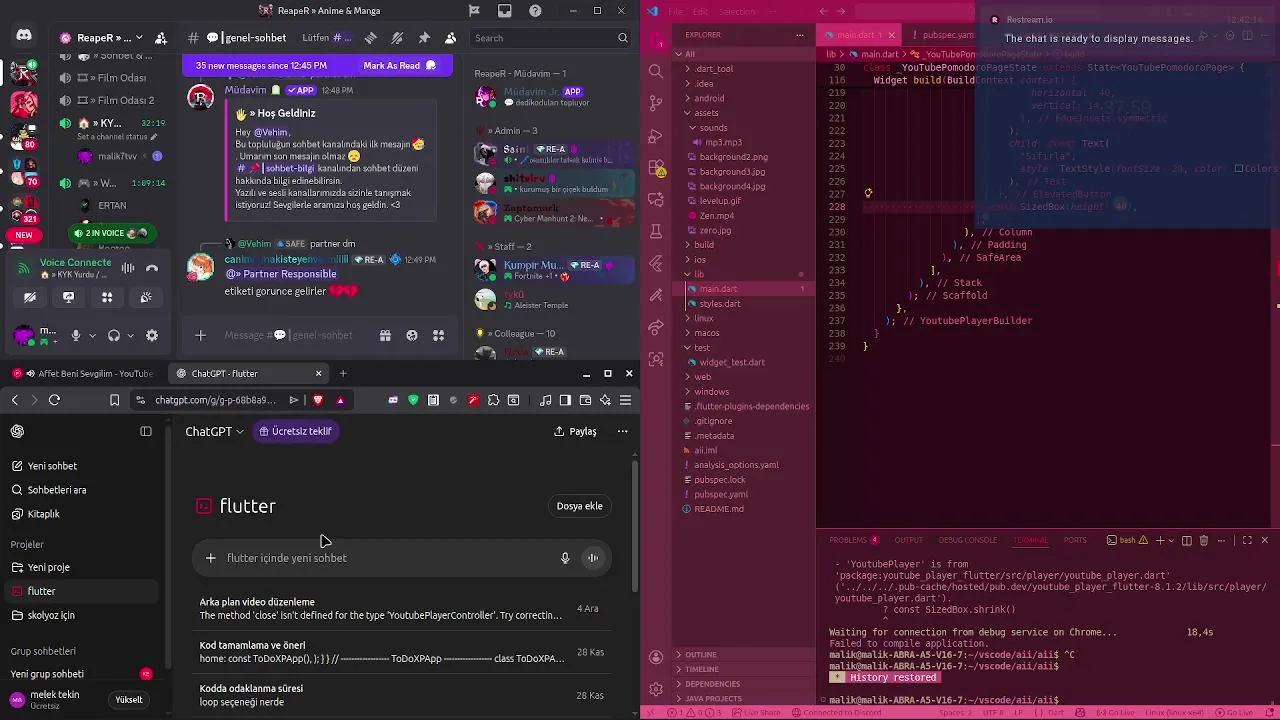
Task: Open Discord gift icon in message bar
Action: pos(385,336)
